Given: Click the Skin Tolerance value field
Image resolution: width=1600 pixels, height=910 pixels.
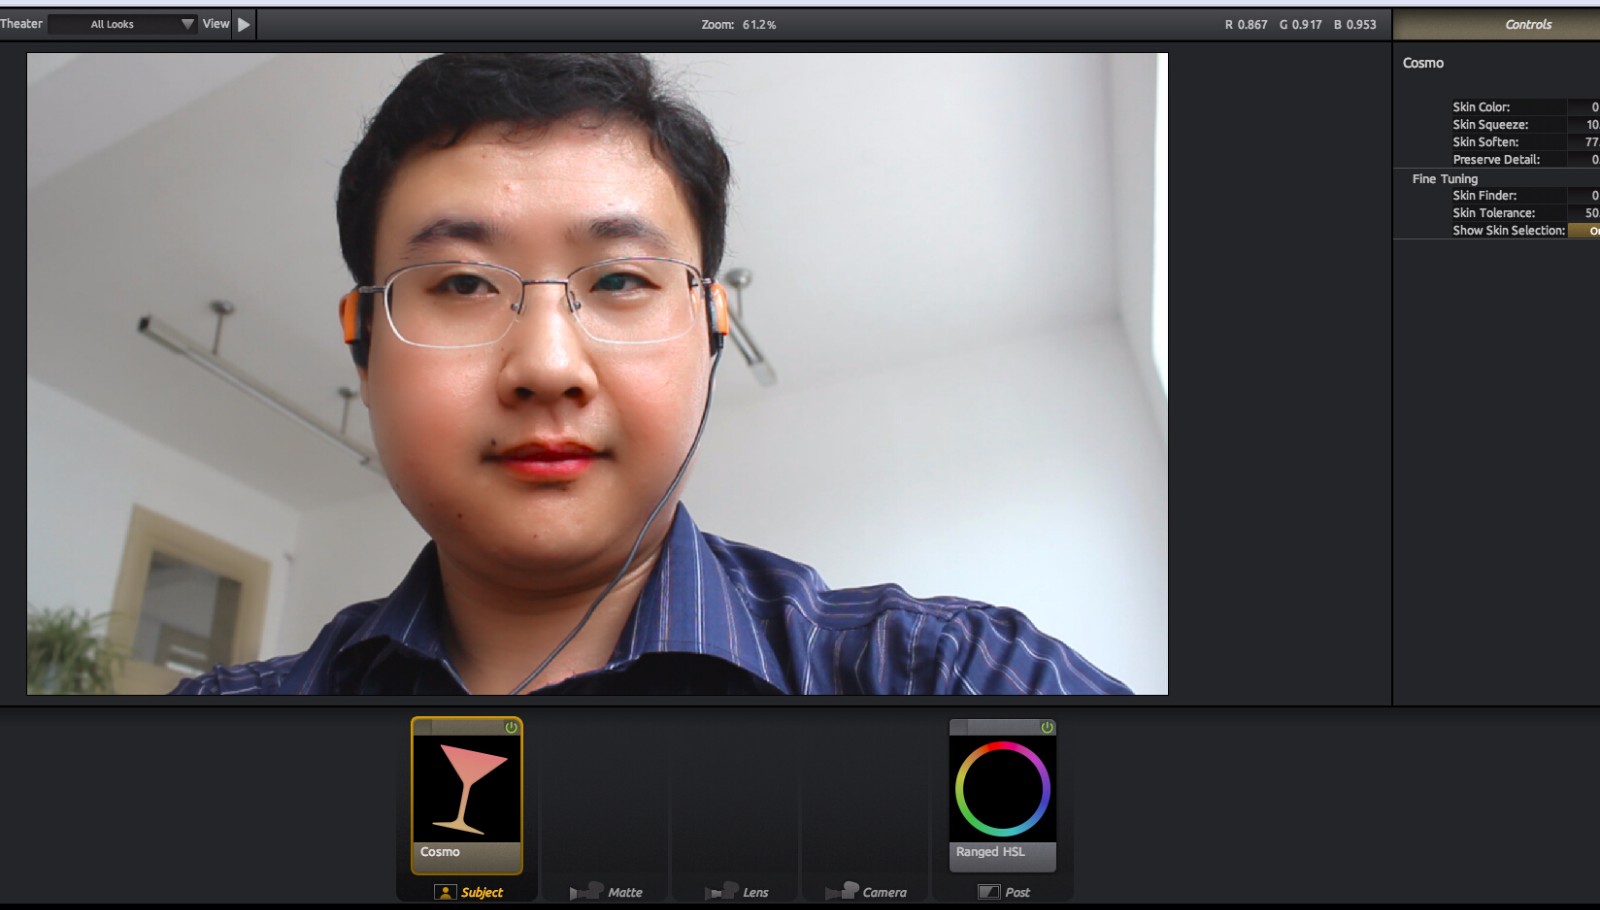Looking at the screenshot, I should pyautogui.click(x=1584, y=212).
